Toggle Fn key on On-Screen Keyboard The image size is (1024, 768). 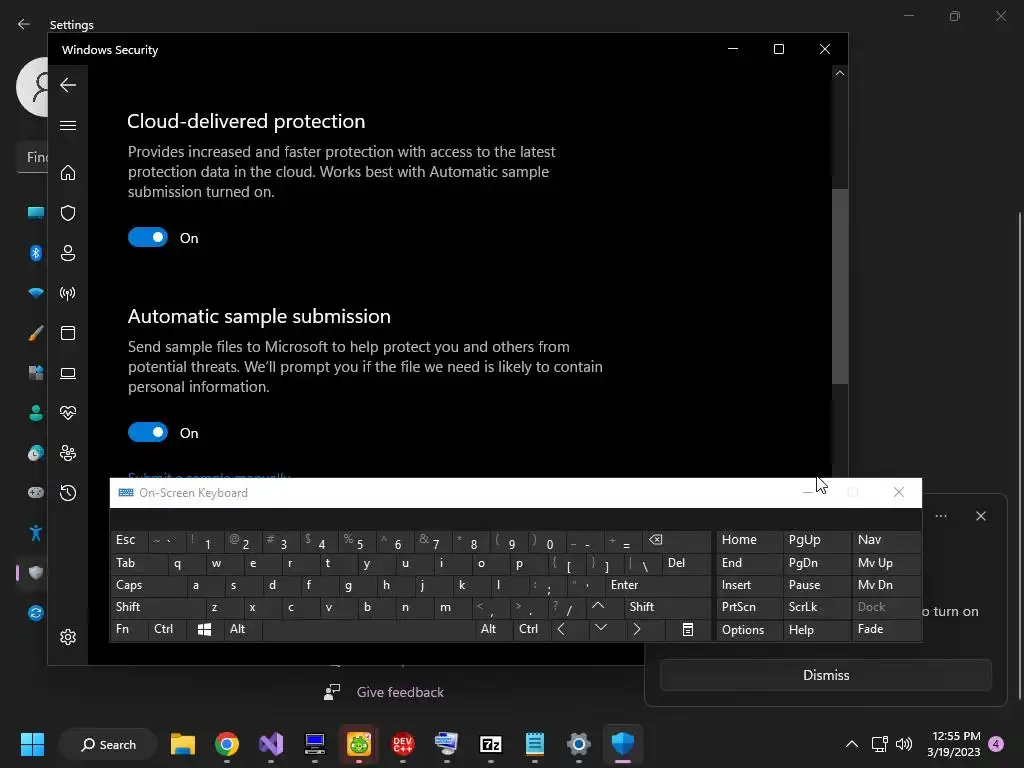[x=129, y=630]
